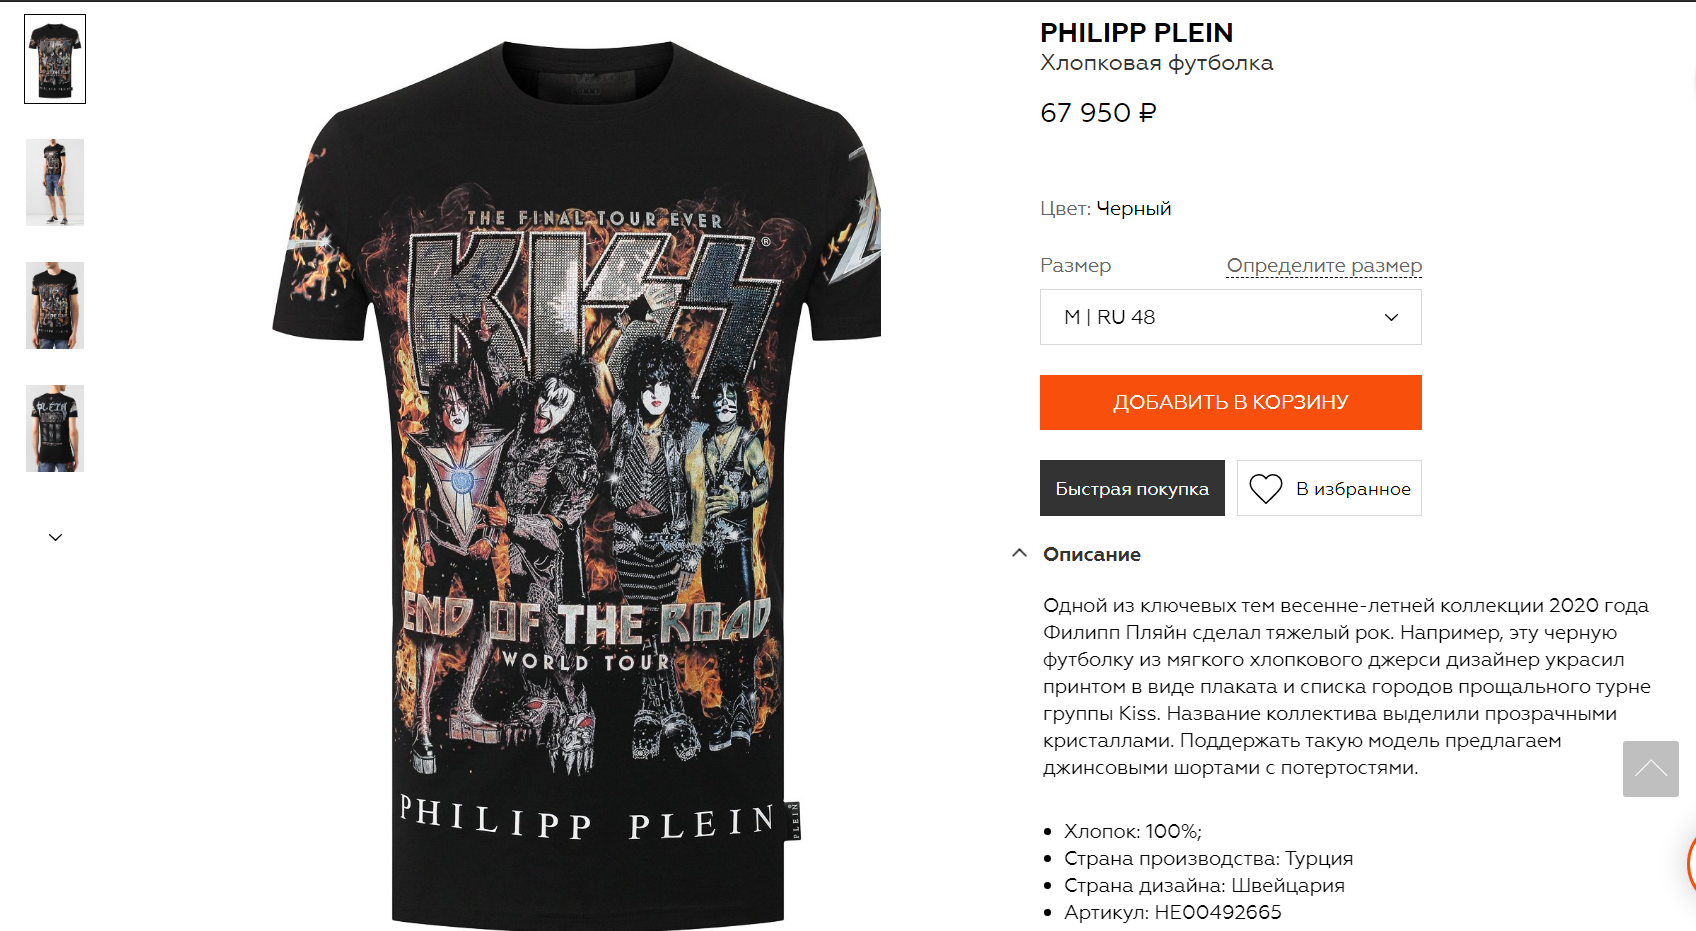Click the Быстрая покупка button
Image resolution: width=1696 pixels, height=931 pixels.
click(x=1132, y=488)
